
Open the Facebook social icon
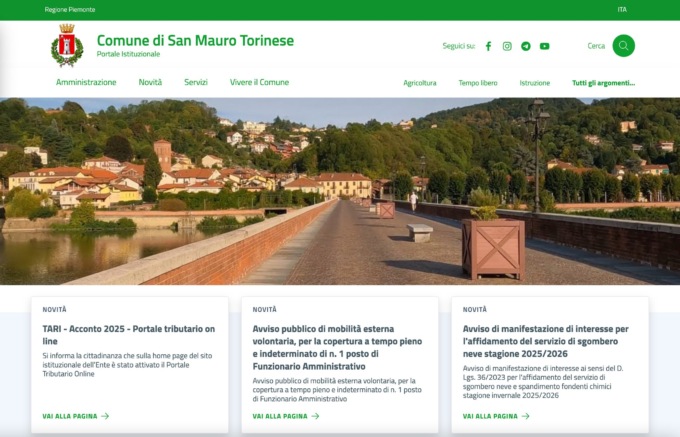click(x=488, y=46)
